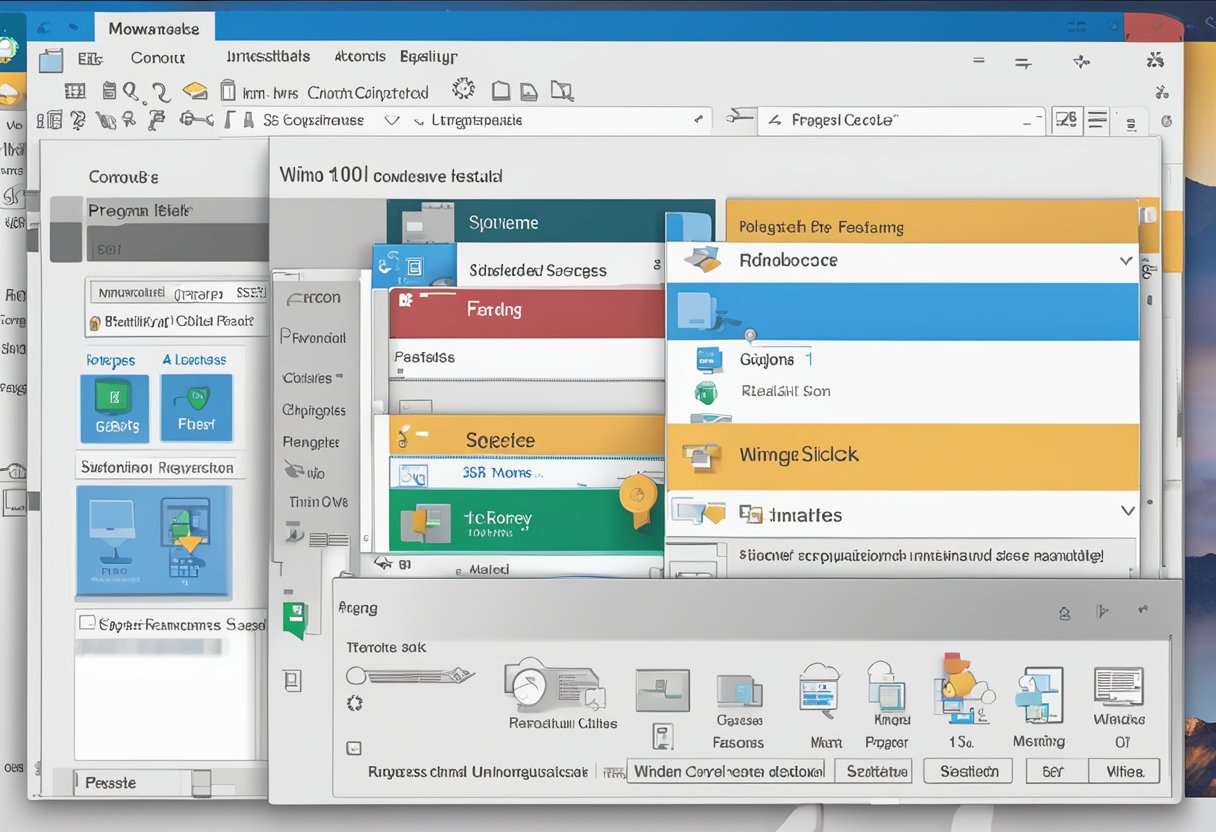Switch to the Imessitbals tab
The image size is (1216, 832).
pyautogui.click(x=267, y=57)
